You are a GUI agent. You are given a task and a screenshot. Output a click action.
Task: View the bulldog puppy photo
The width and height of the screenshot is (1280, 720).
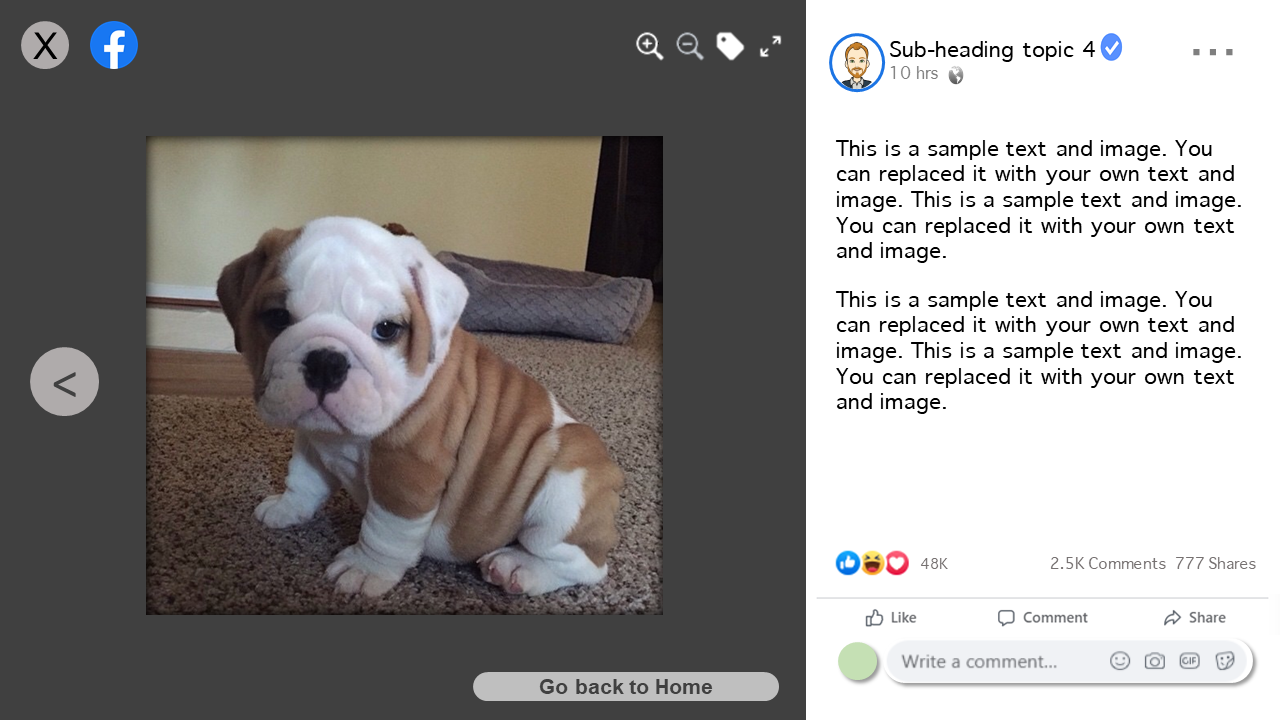click(x=404, y=375)
